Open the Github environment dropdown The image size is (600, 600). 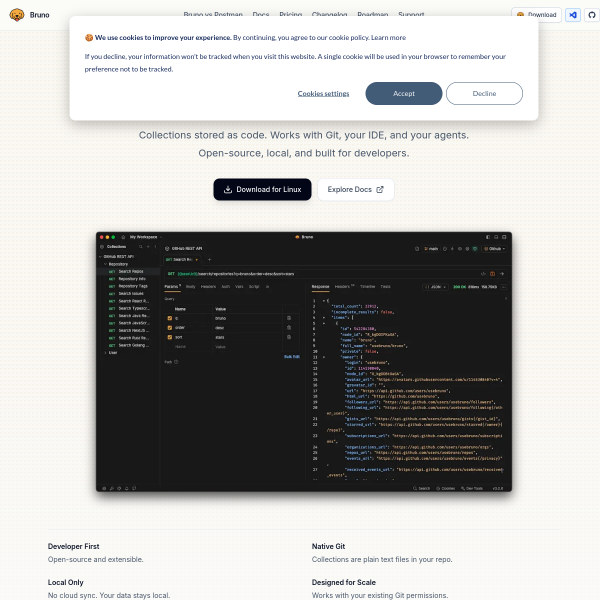[x=494, y=249]
